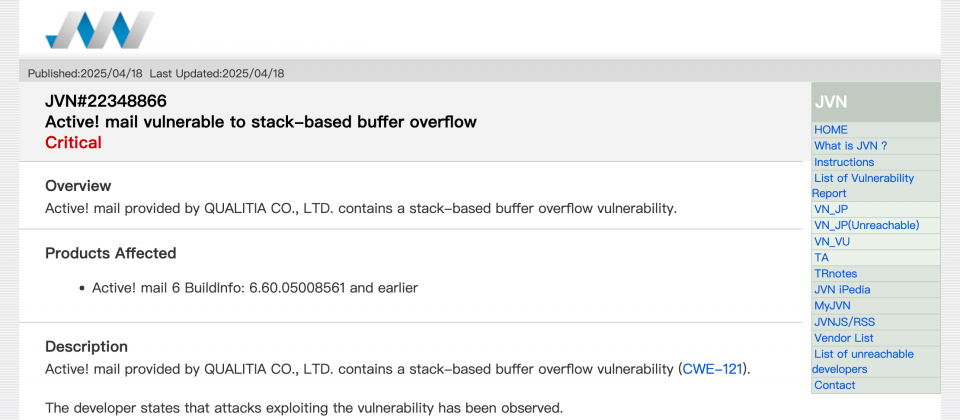Image resolution: width=960 pixels, height=420 pixels.
Task: Click the JVN sidebar header
Action: point(876,102)
